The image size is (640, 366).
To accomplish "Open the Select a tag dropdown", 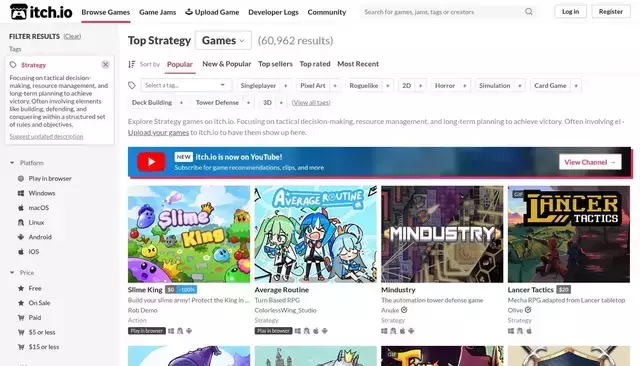I will coord(186,85).
